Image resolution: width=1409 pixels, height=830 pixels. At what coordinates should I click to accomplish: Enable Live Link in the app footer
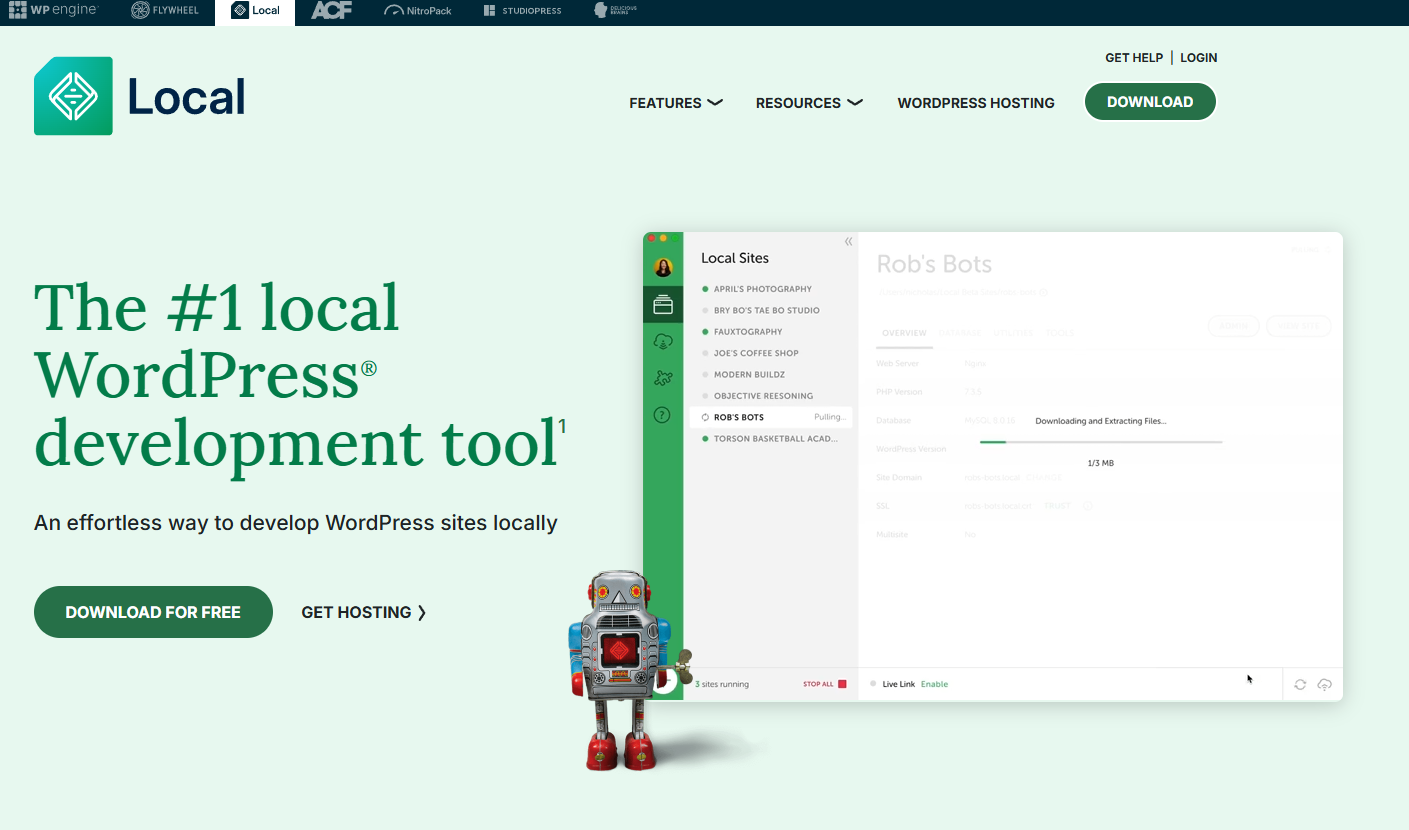click(x=934, y=684)
